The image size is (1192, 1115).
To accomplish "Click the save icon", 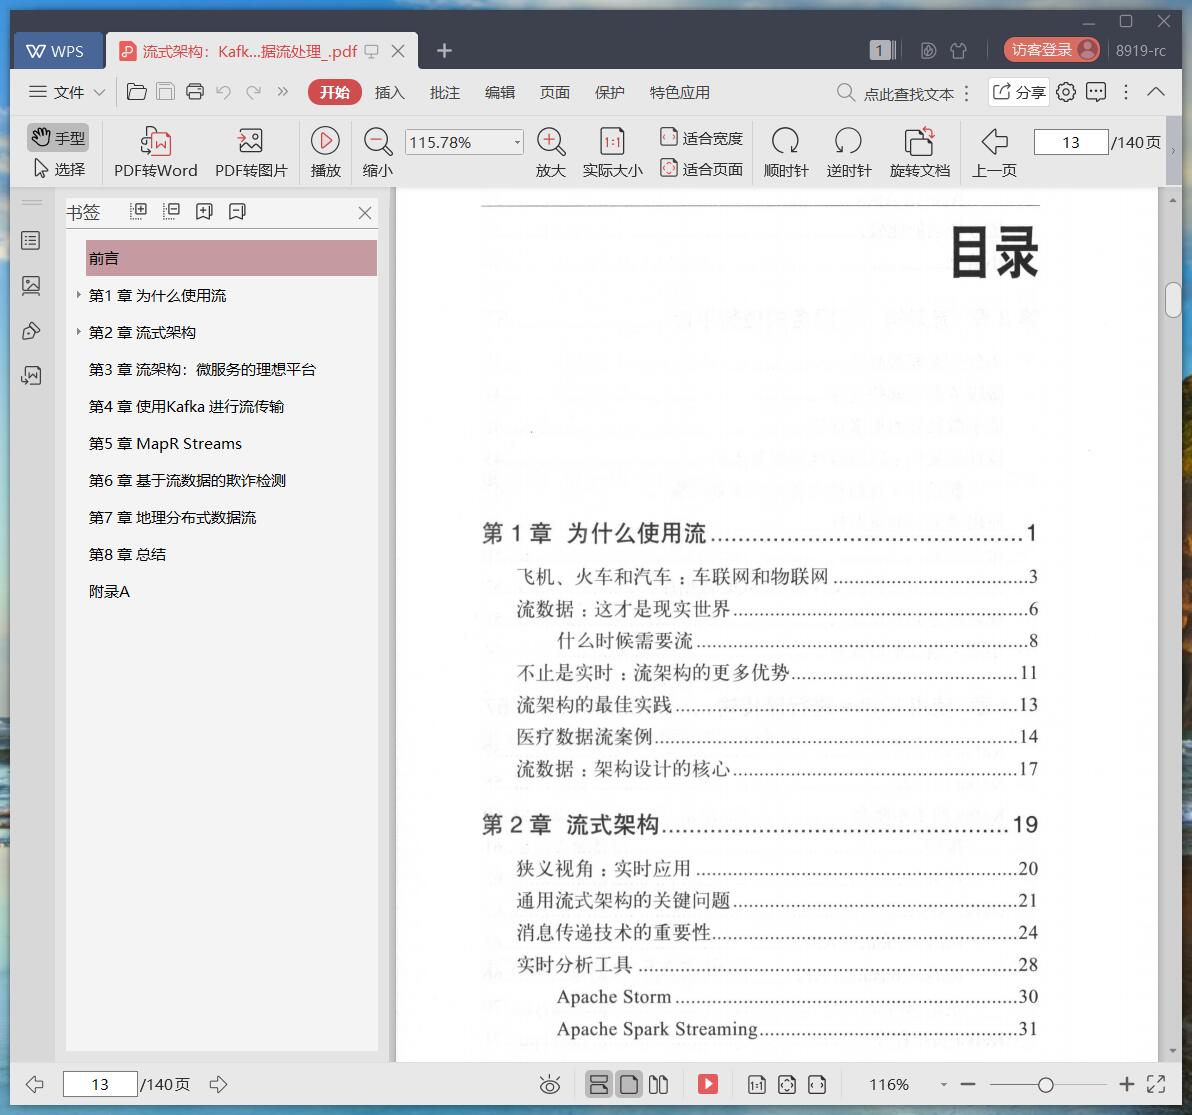I will [x=165, y=92].
